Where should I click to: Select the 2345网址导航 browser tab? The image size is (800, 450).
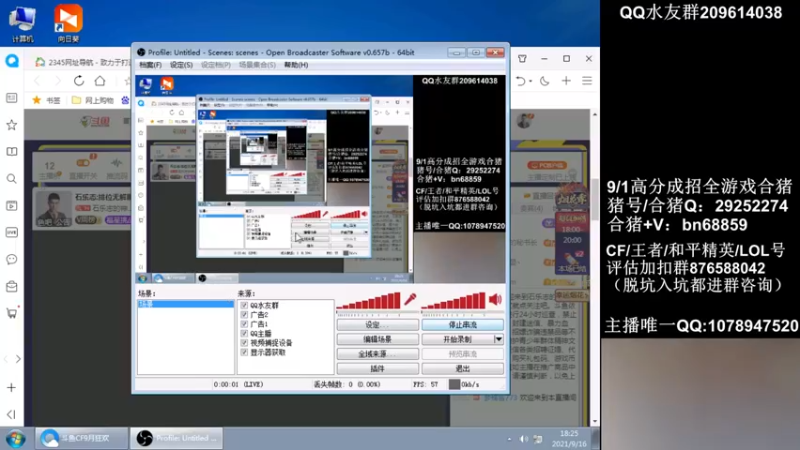pyautogui.click(x=82, y=62)
